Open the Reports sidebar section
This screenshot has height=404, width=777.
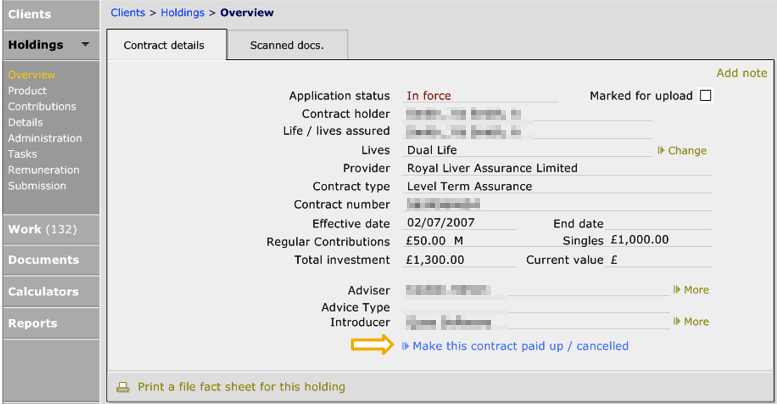[51, 323]
